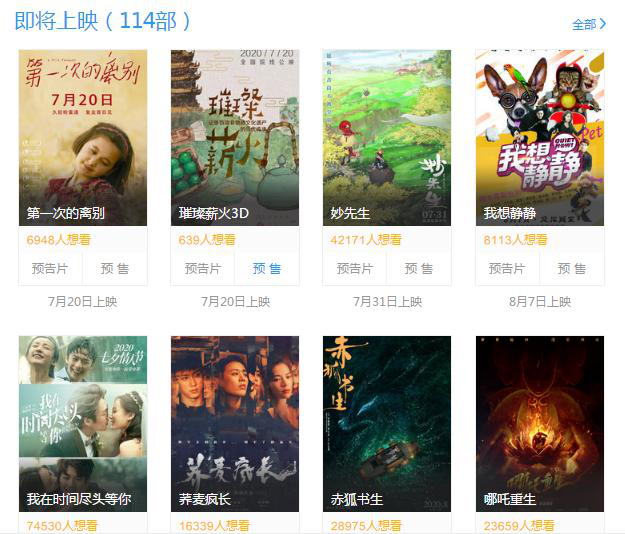Play 预告片 trailer for 璀璨薪火3D

tap(203, 269)
